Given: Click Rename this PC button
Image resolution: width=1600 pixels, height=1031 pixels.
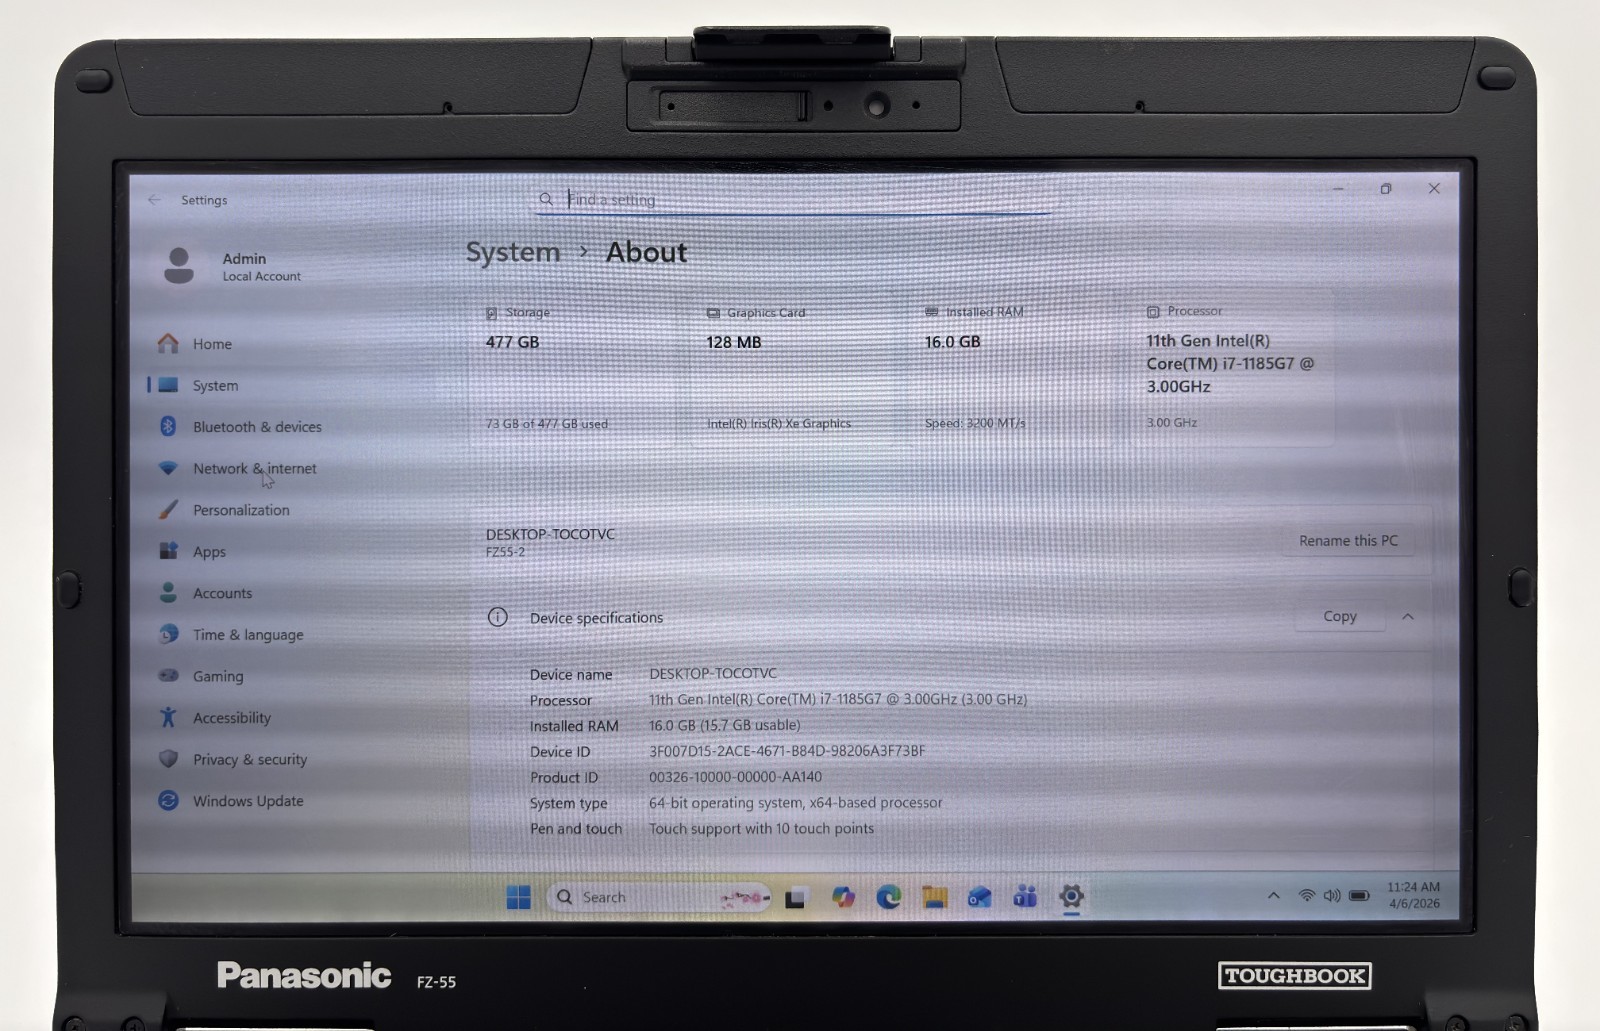Looking at the screenshot, I should (1348, 541).
